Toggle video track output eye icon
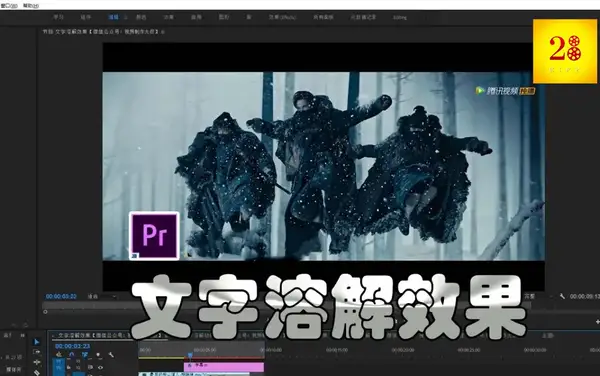Viewport: 600px width, 376px height. [100, 368]
